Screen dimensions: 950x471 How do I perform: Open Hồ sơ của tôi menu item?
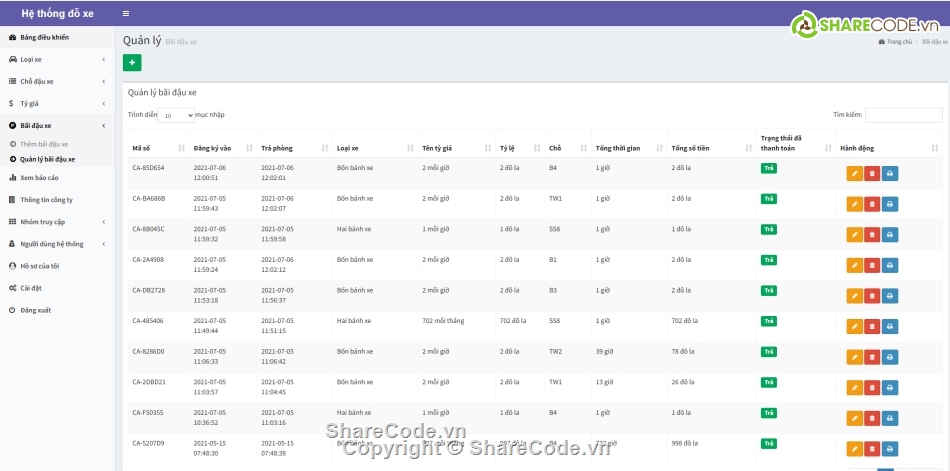click(x=57, y=266)
